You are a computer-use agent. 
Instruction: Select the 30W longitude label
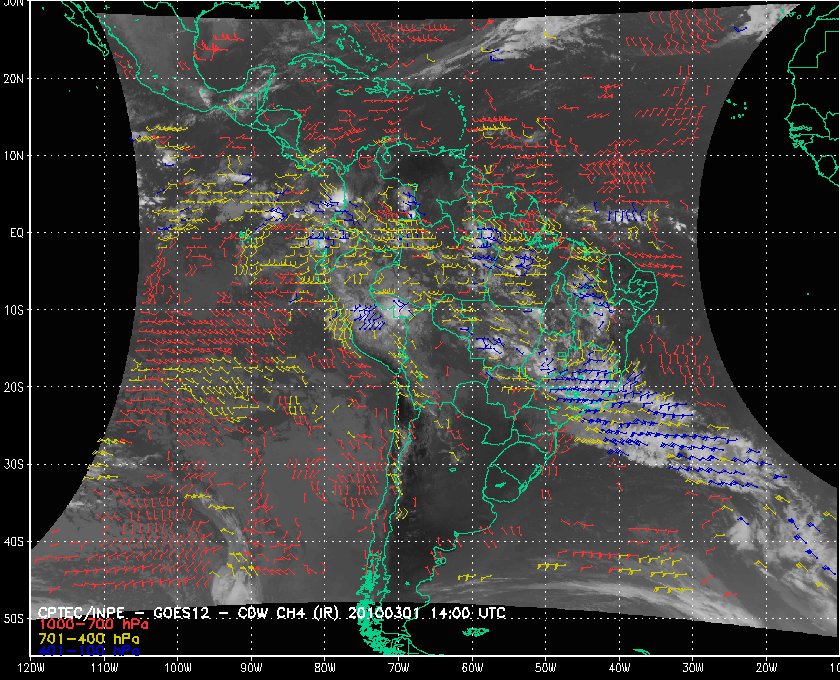[692, 668]
